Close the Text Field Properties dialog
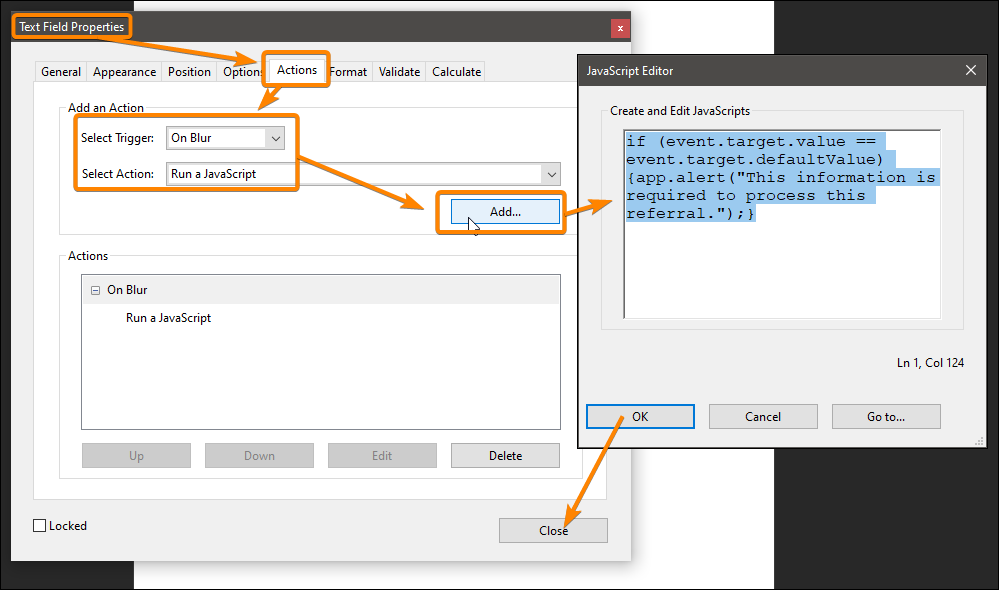This screenshot has width=999, height=590. (553, 530)
